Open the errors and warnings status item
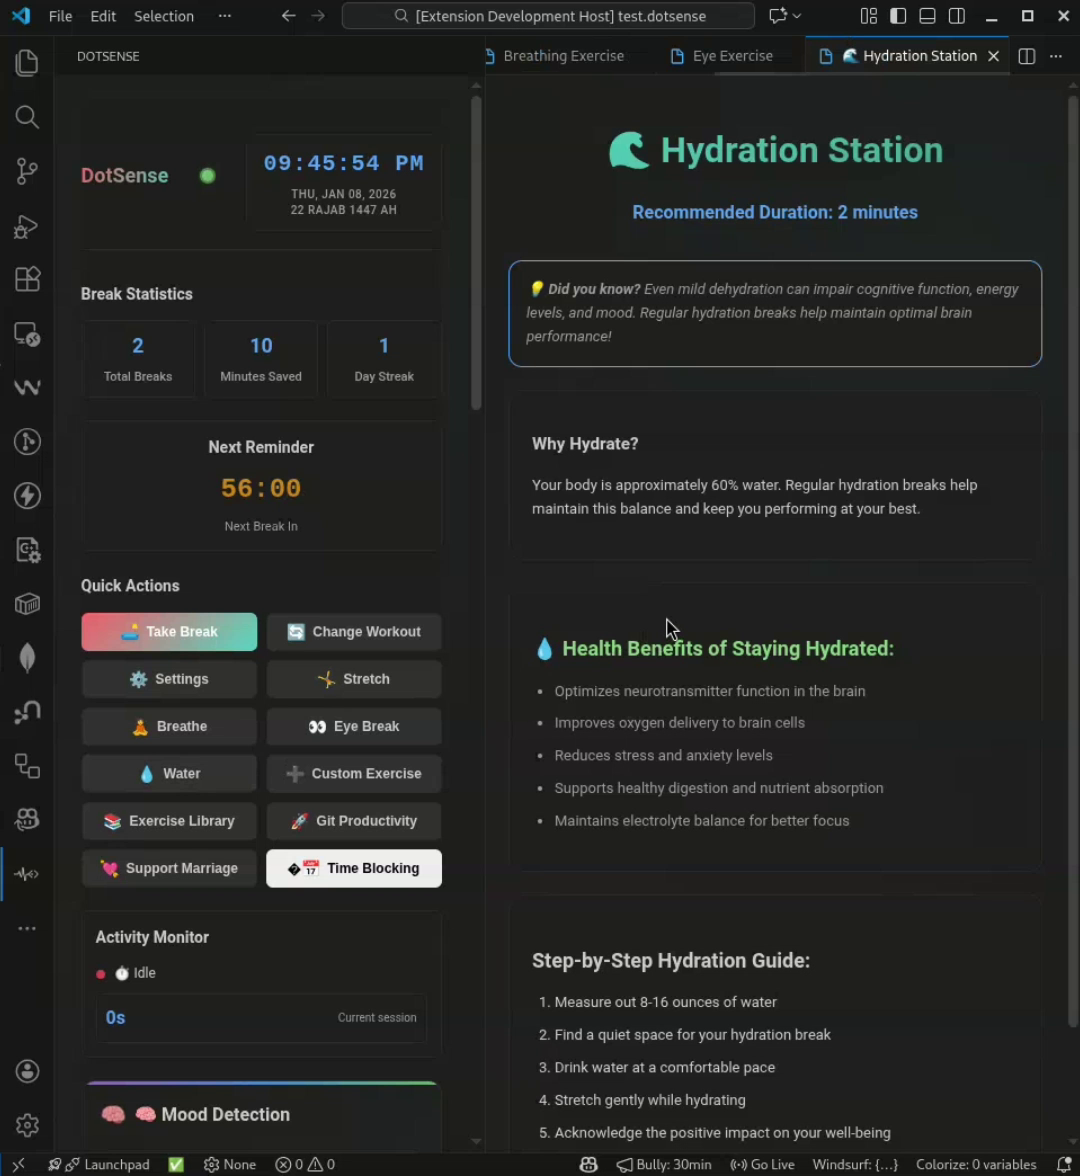This screenshot has height=1176, width=1080. click(305, 1164)
